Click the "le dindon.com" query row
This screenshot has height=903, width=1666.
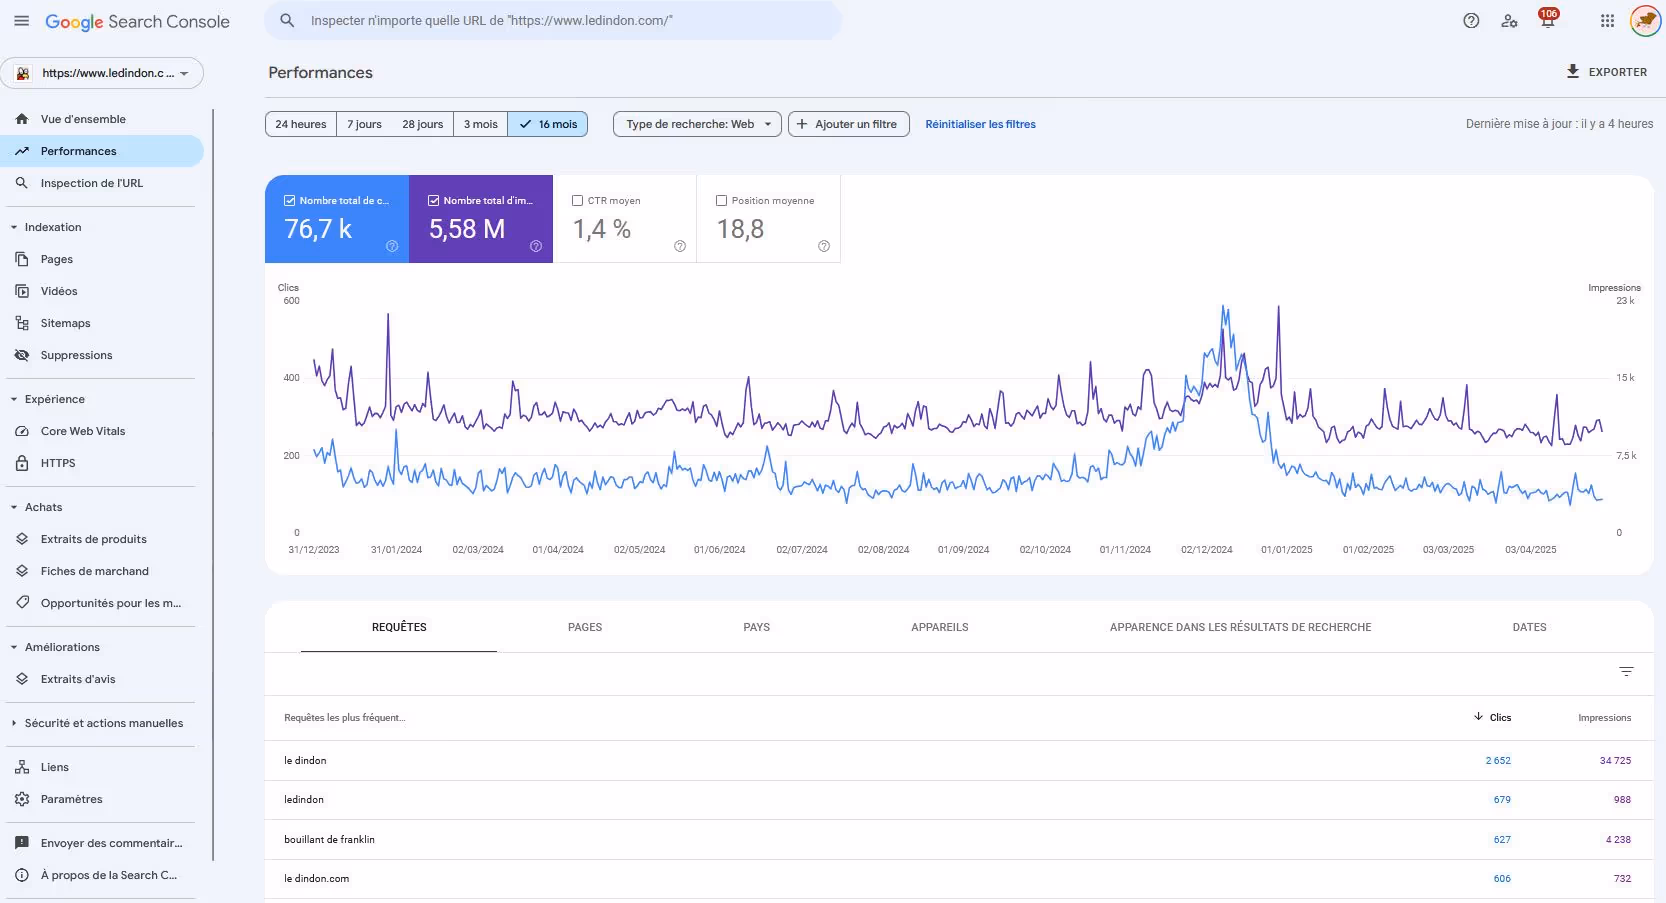coord(958,879)
